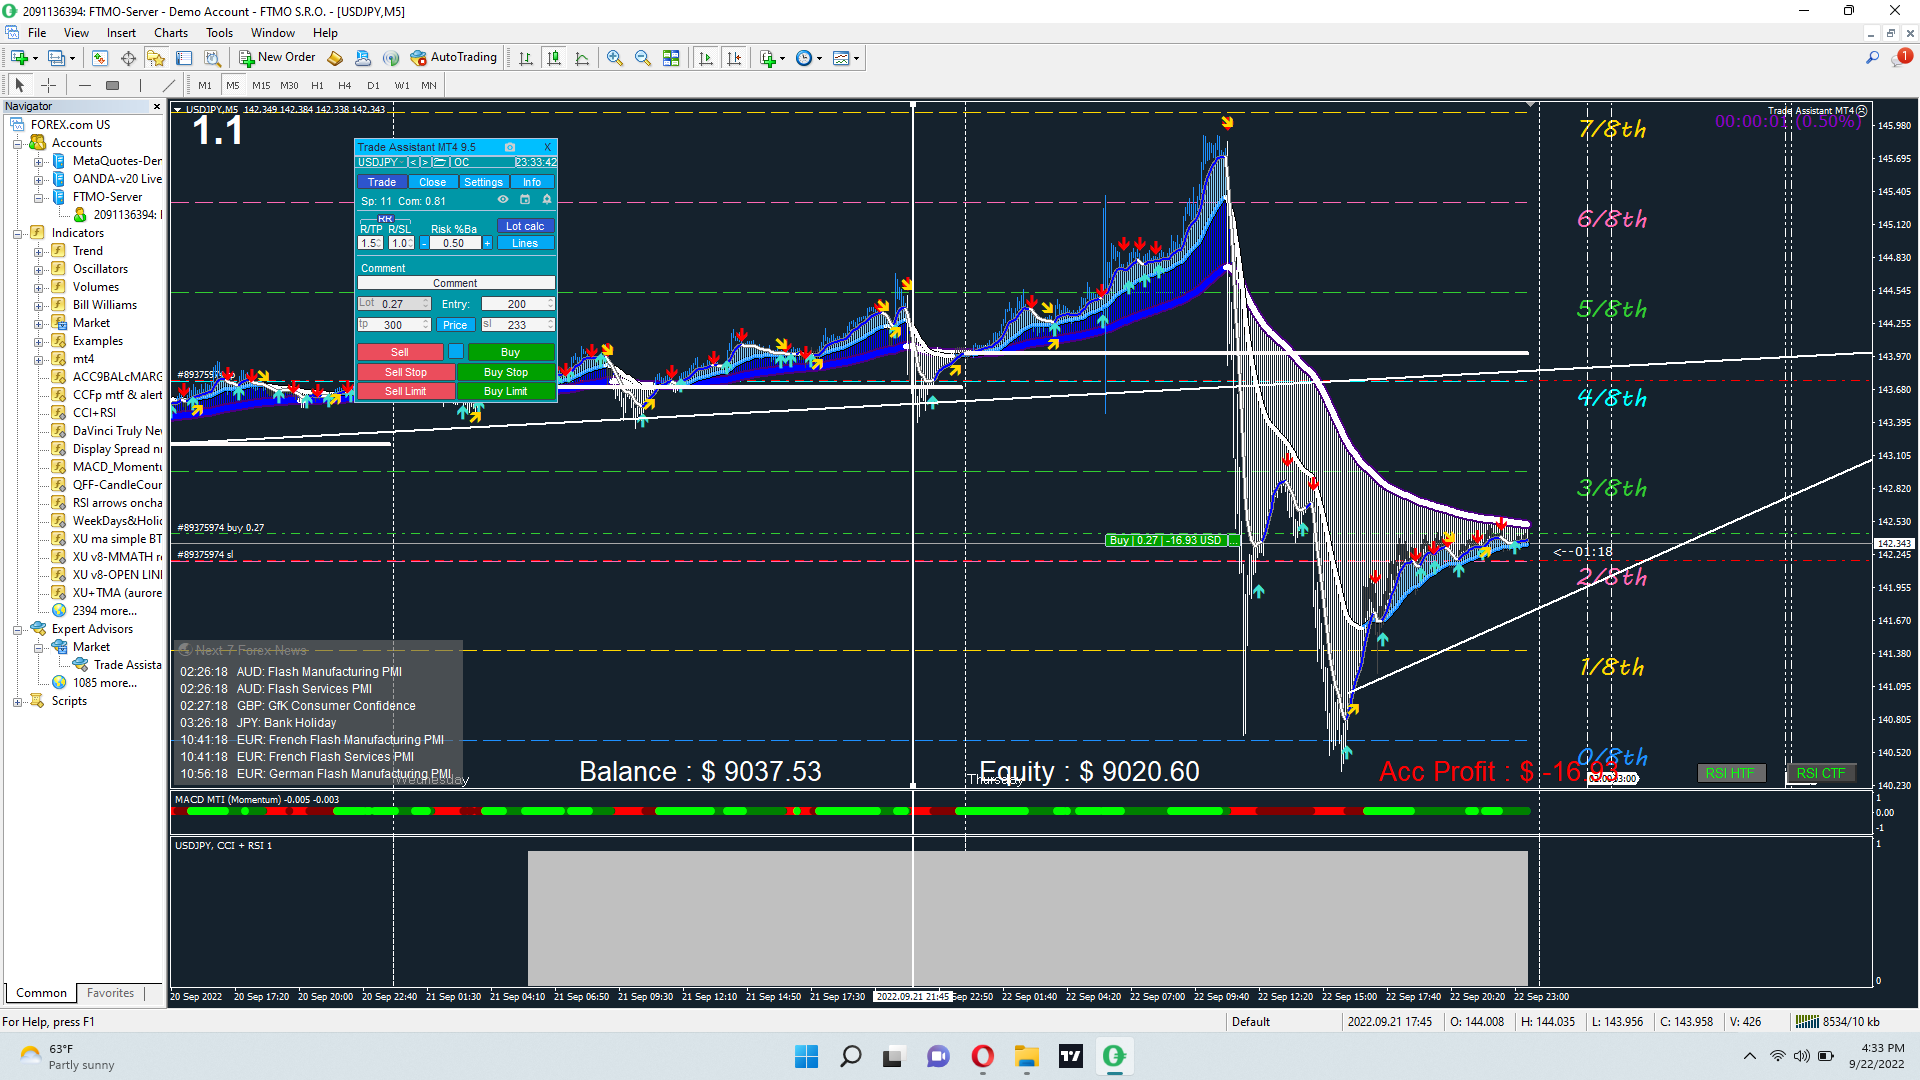Select the Crosshair cursor tool
The image size is (1920, 1080).
(x=48, y=85)
